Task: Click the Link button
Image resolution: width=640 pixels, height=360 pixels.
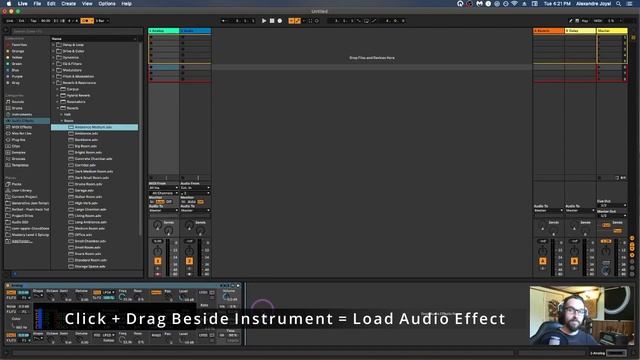Action: 10,21
